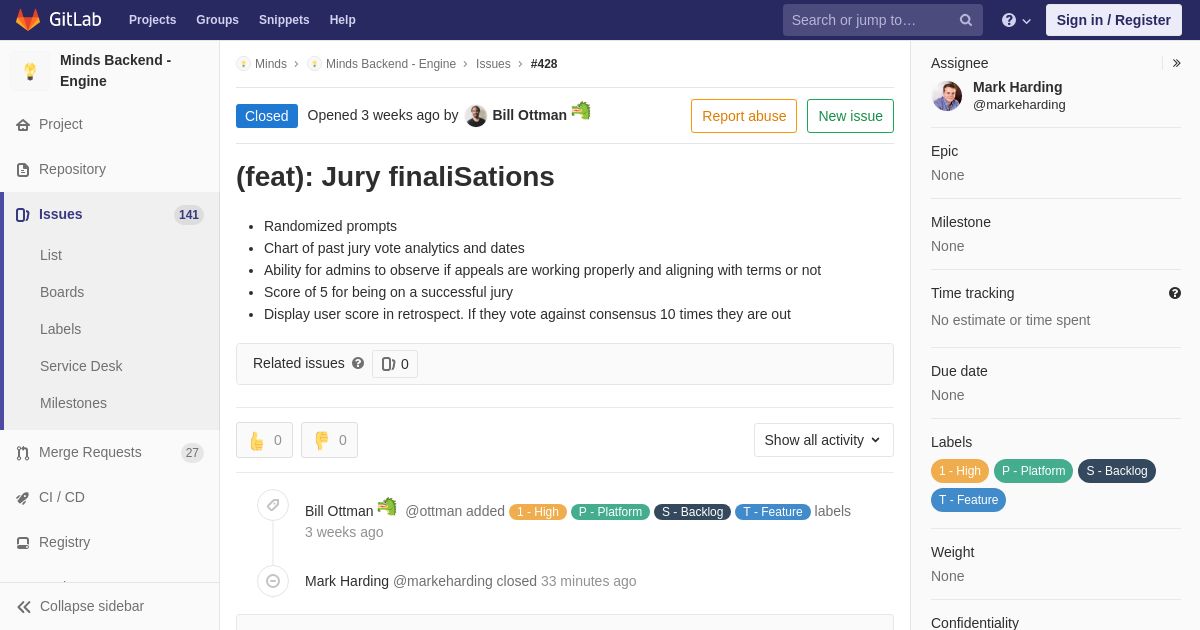Click the dark S - Backlog label in sidebar

[x=1117, y=471]
